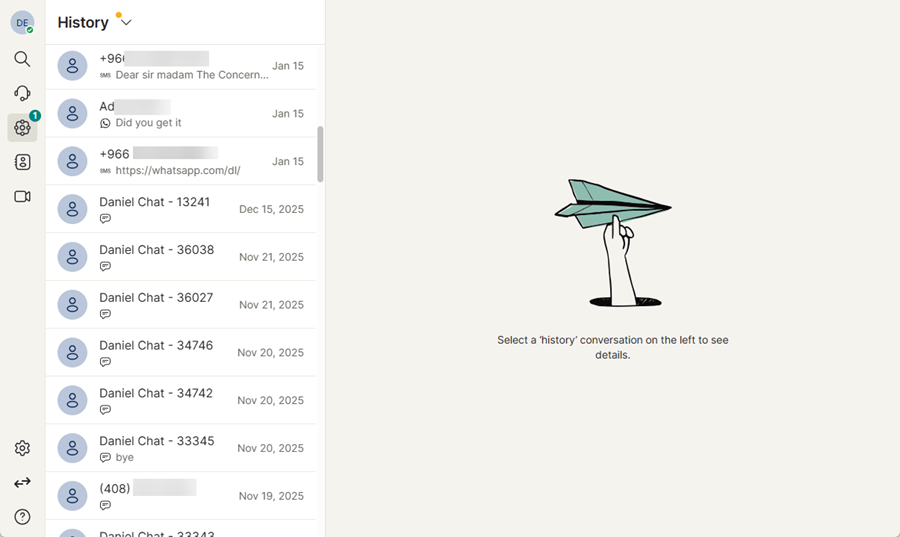Image resolution: width=900 pixels, height=537 pixels.
Task: Click the history list vertical scrollbar
Action: pos(320,154)
